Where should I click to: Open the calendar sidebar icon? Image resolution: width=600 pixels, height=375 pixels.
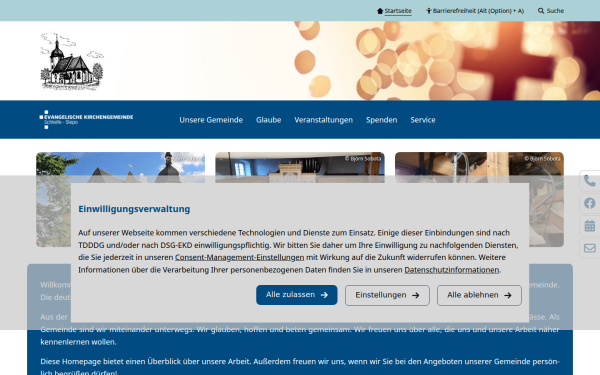[x=590, y=226]
